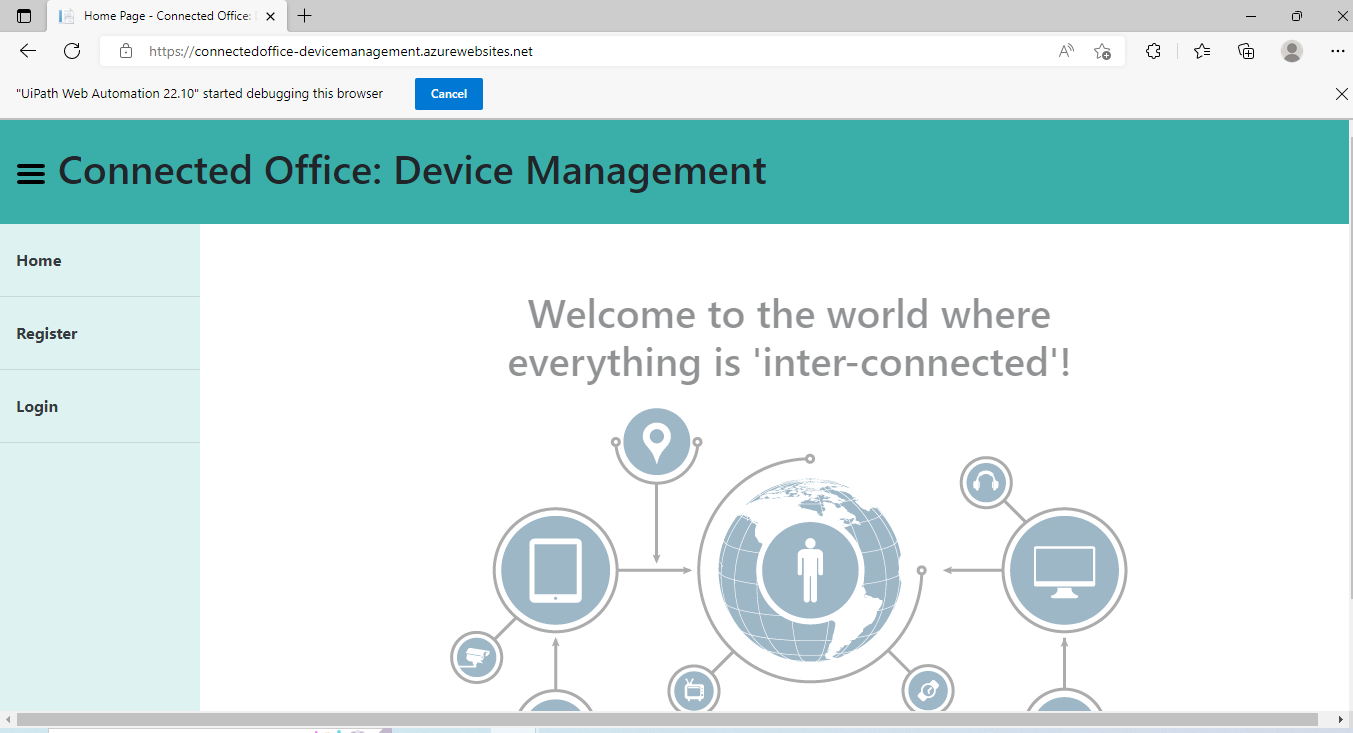Add this page to favorites
The height and width of the screenshot is (733, 1353).
click(1102, 51)
